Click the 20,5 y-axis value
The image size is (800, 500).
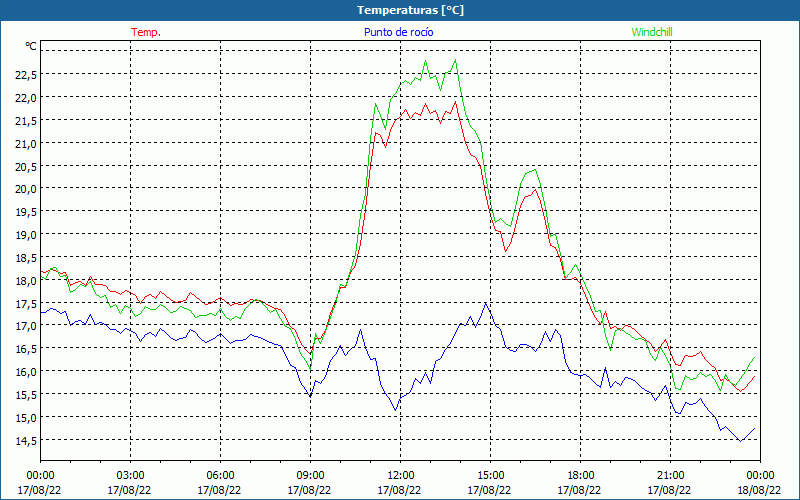click(26, 166)
